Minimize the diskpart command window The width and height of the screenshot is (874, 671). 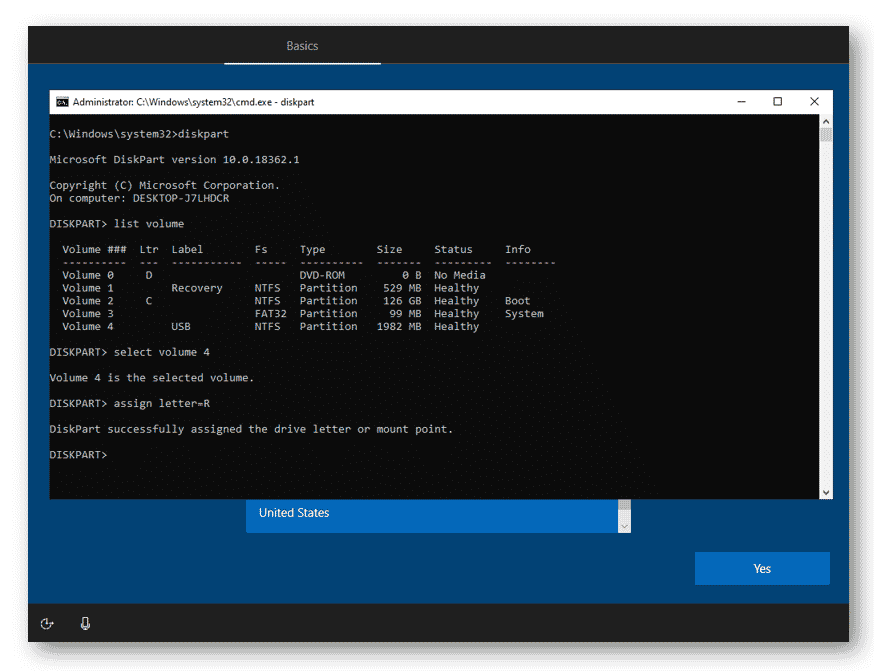(741, 101)
